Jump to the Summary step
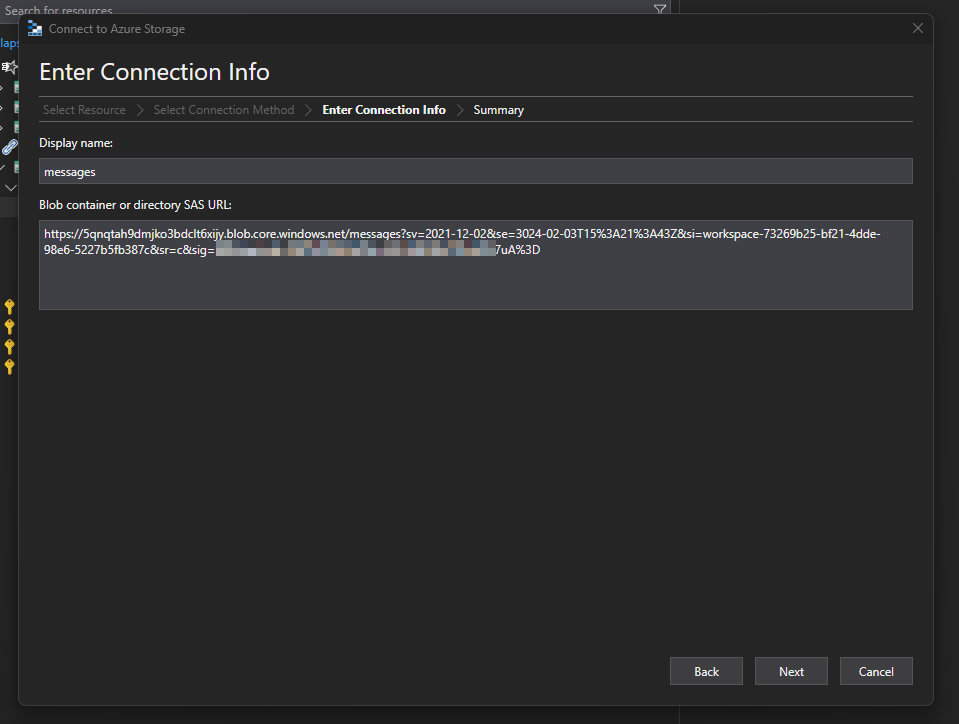This screenshot has height=724, width=959. (x=498, y=110)
